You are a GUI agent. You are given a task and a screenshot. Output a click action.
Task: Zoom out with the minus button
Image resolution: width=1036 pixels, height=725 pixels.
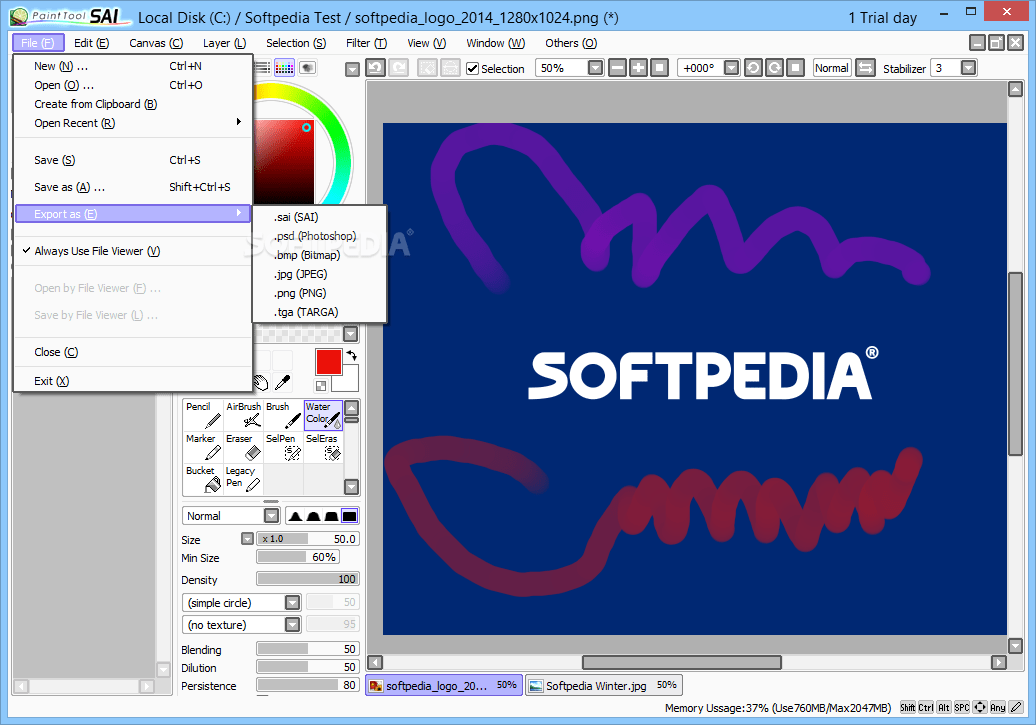click(617, 67)
